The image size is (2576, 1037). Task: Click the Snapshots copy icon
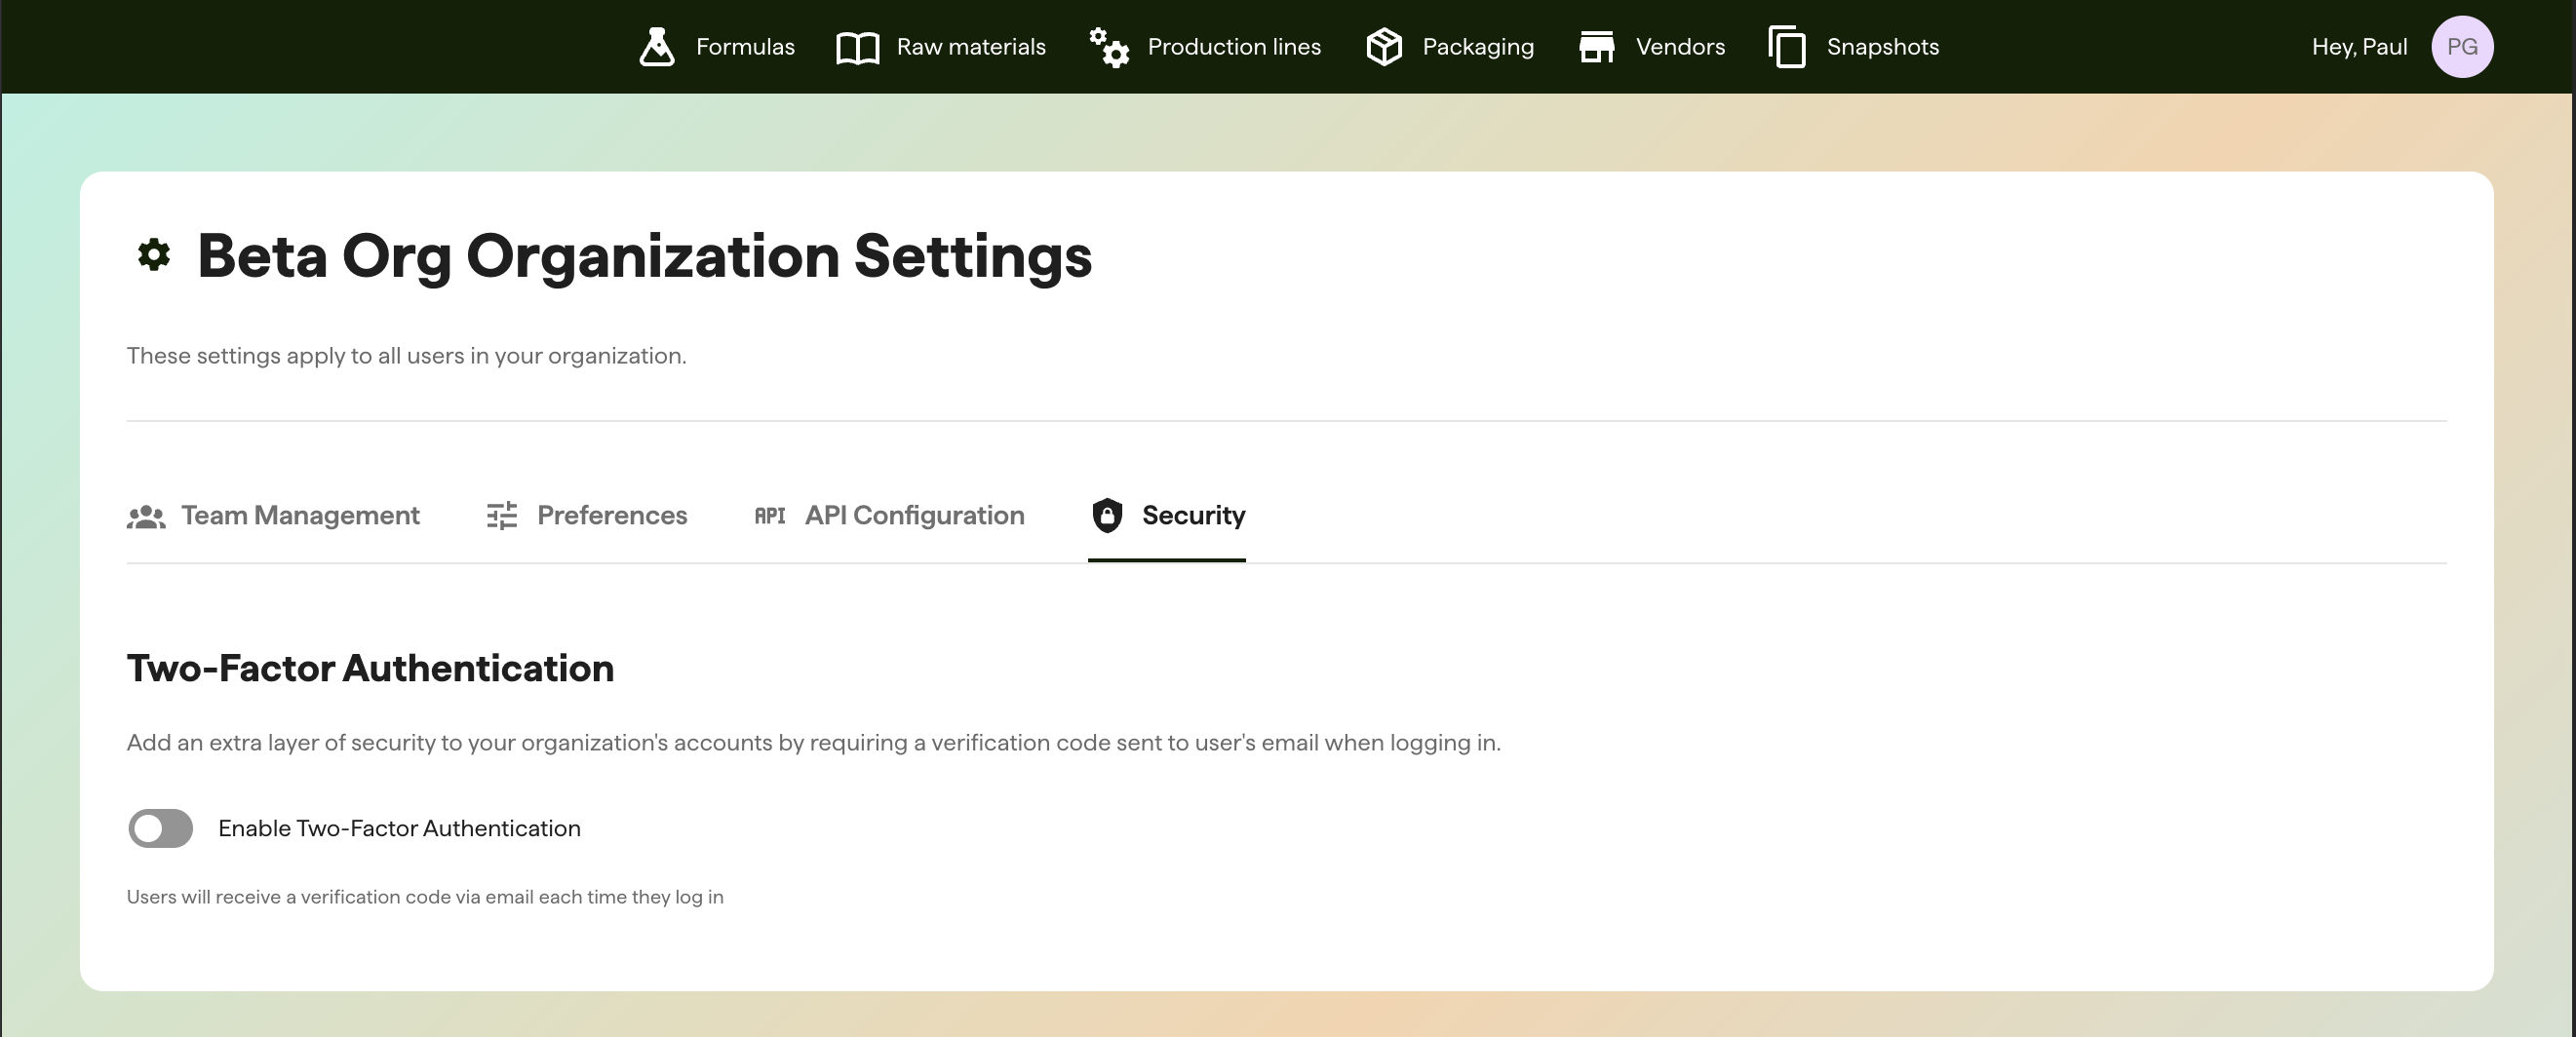tap(1787, 46)
